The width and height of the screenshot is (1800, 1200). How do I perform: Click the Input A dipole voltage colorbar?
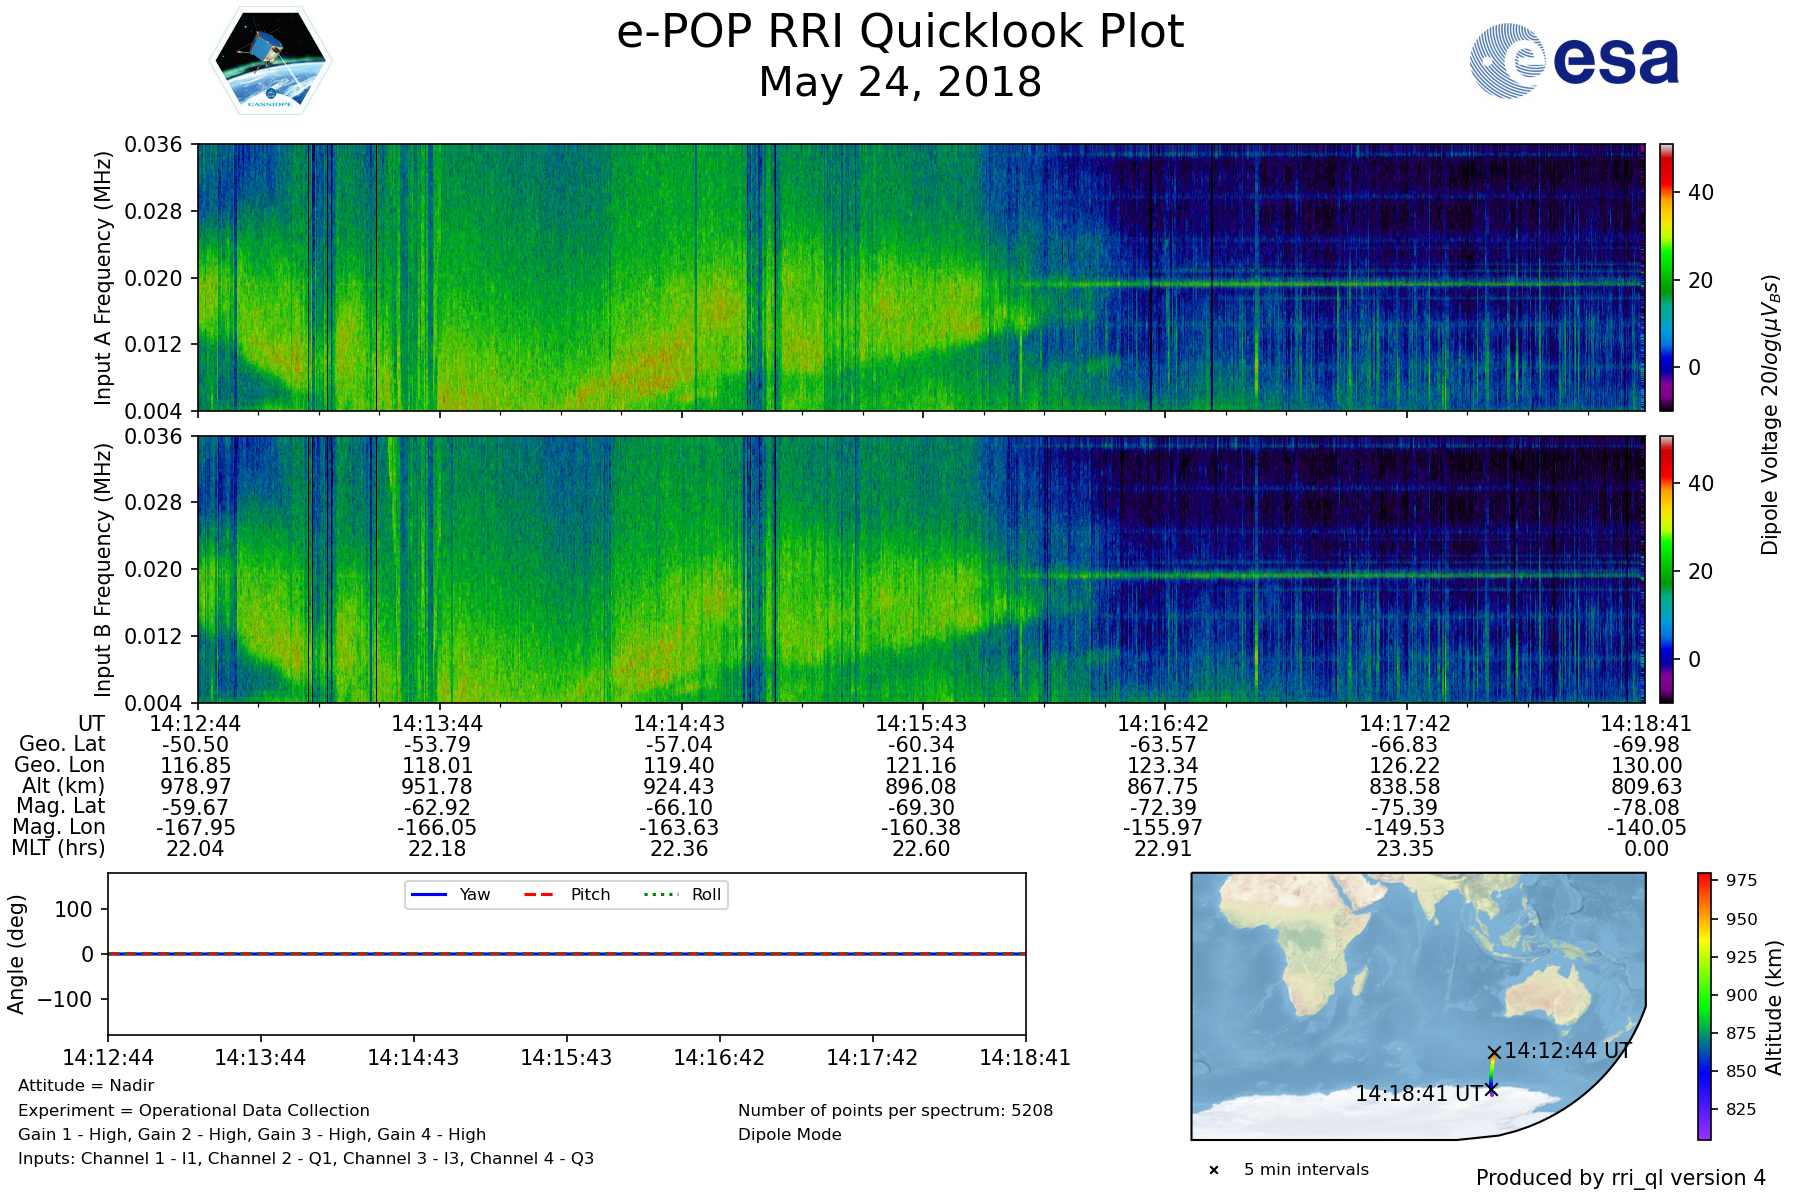(x=1666, y=277)
